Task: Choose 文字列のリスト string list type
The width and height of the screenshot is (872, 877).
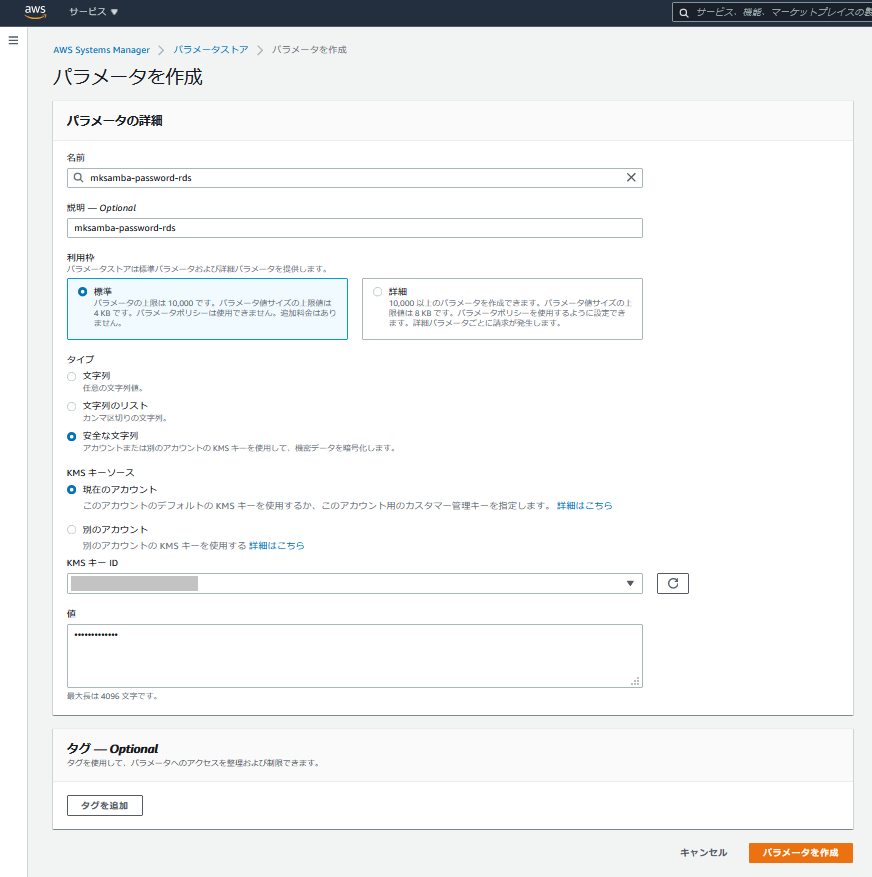Action: [72, 407]
